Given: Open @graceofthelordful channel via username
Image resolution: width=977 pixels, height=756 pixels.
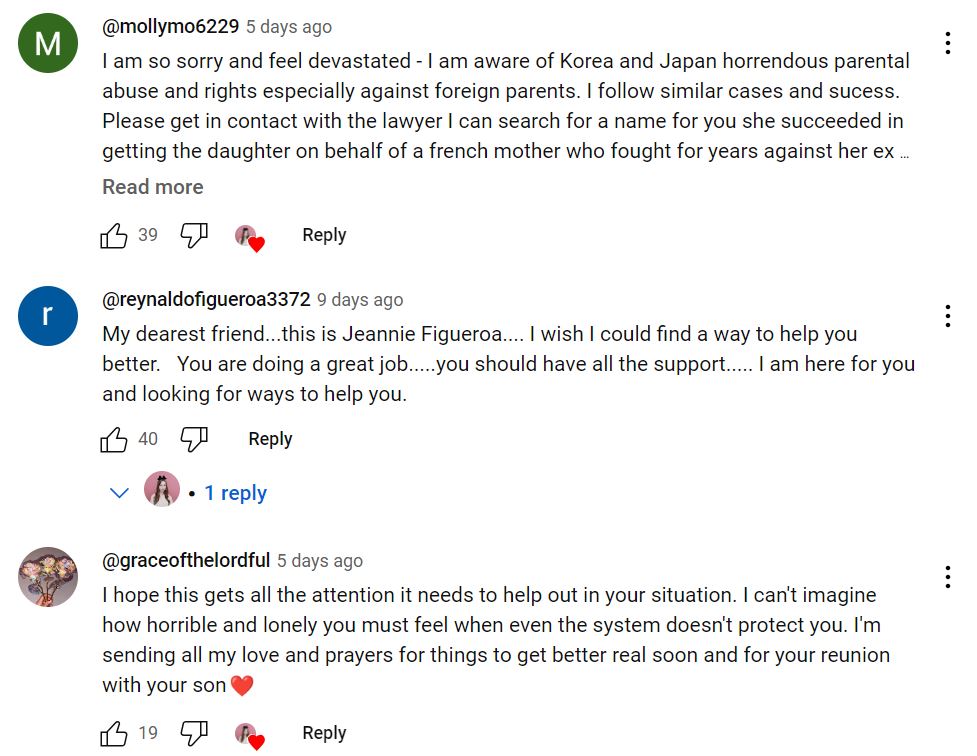Looking at the screenshot, I should (186, 560).
